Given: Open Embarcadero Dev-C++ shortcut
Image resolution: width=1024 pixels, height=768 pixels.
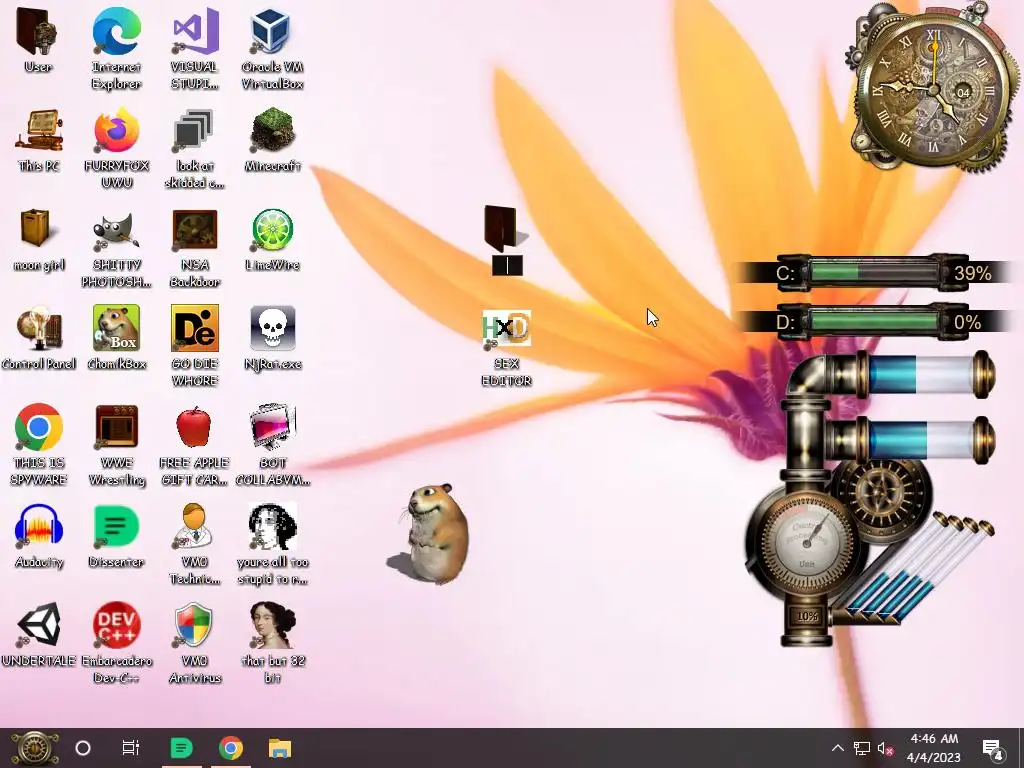Looking at the screenshot, I should pyautogui.click(x=116, y=624).
